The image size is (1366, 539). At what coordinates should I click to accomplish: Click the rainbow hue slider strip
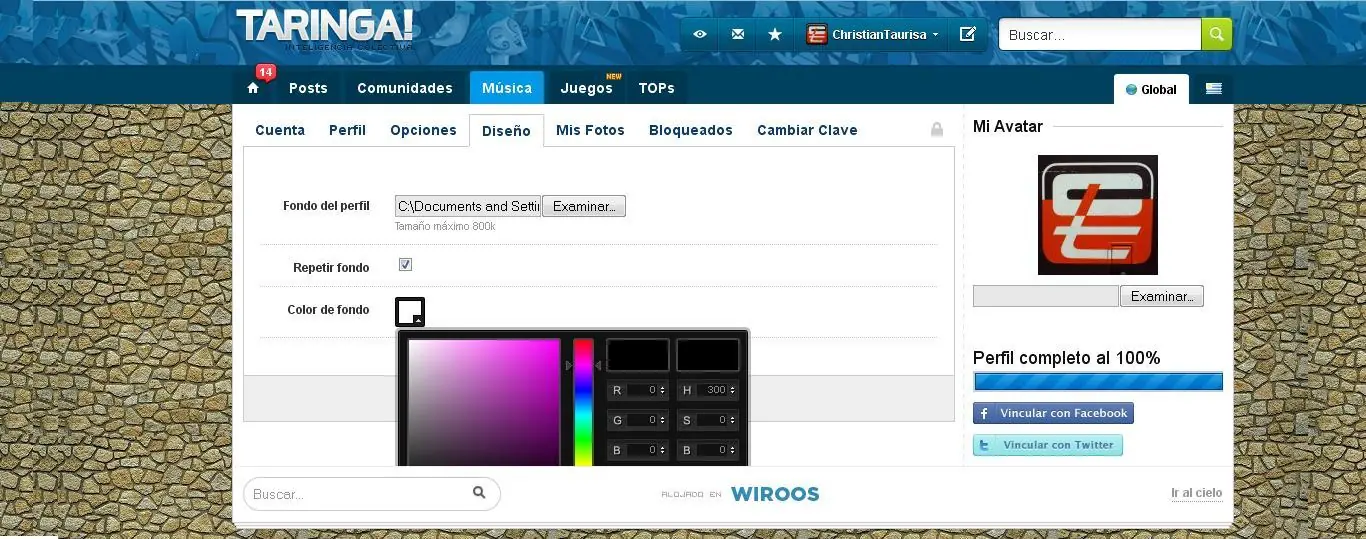tap(583, 402)
